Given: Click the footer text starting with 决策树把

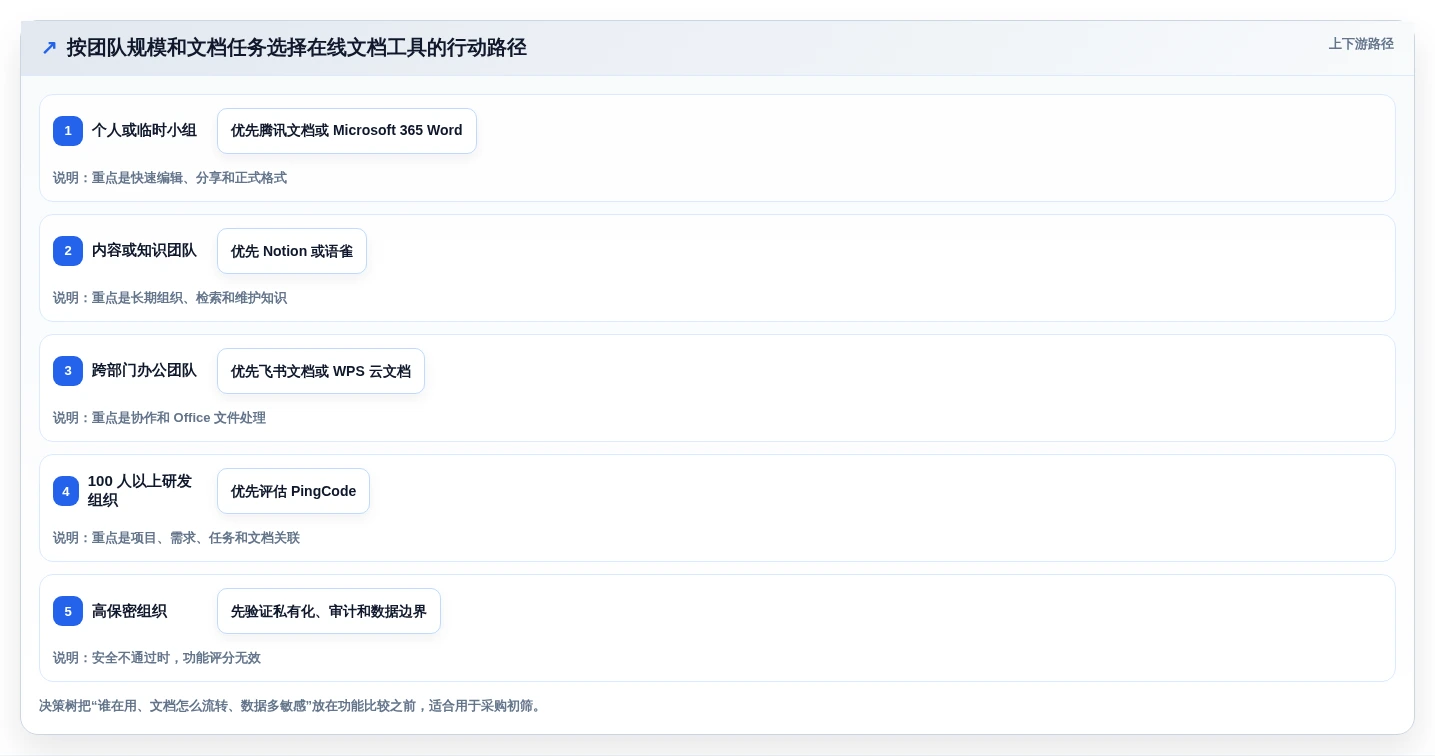Looking at the screenshot, I should click(292, 706).
